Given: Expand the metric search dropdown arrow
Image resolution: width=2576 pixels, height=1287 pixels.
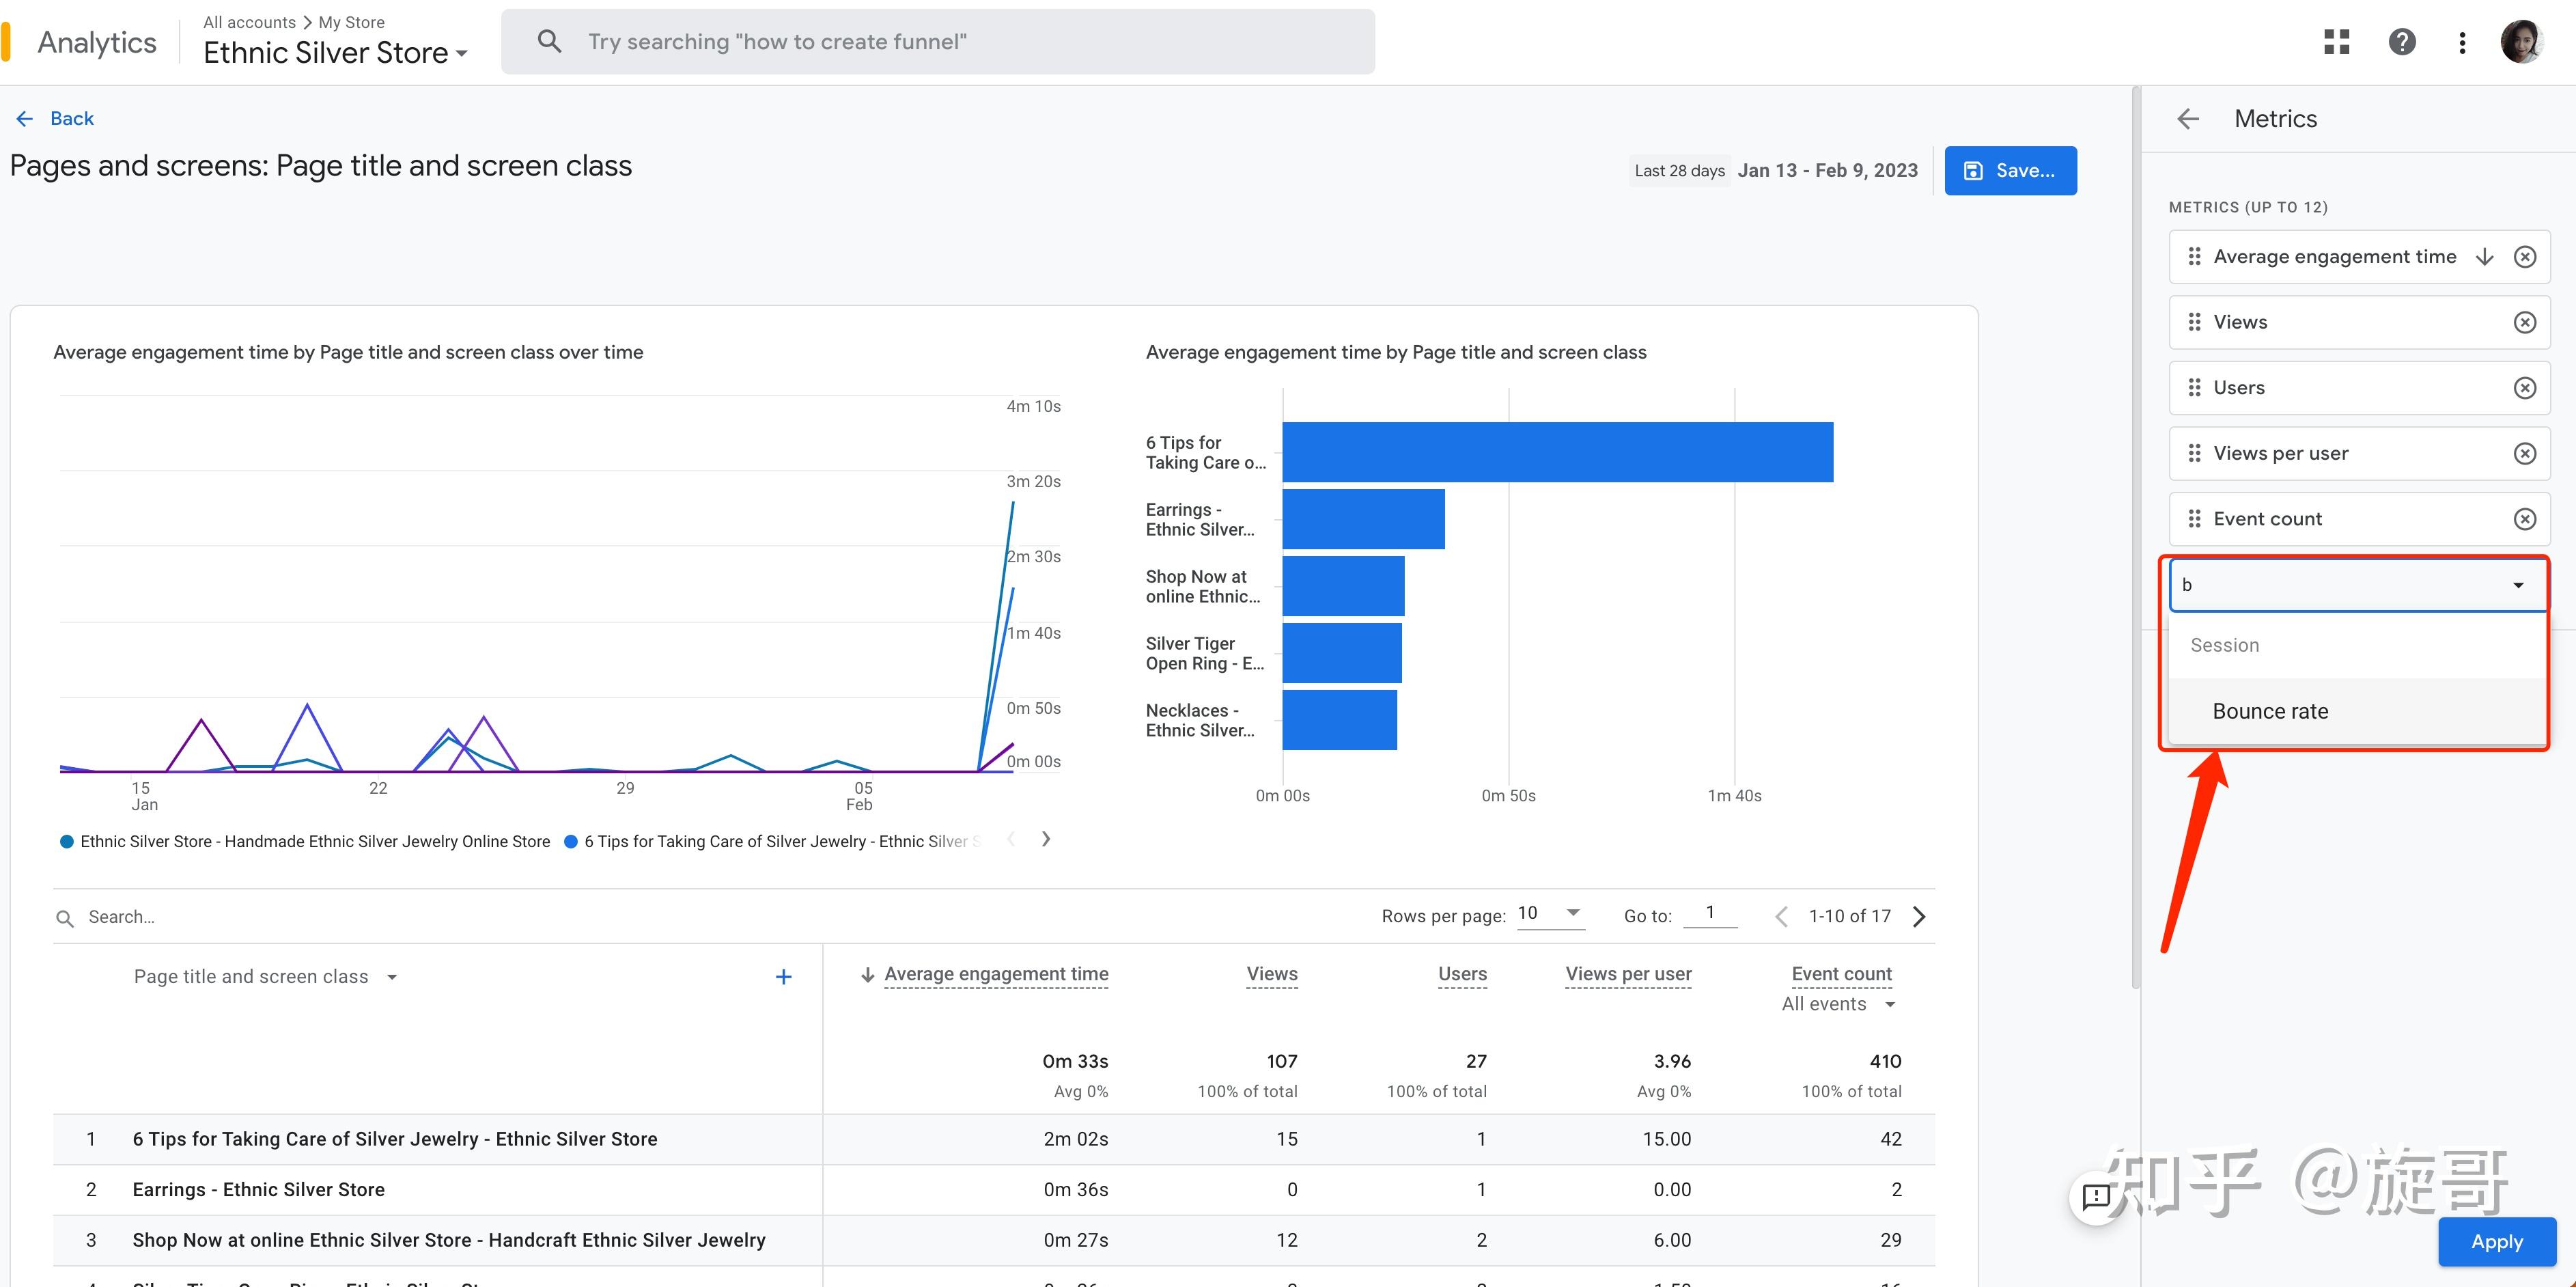Looking at the screenshot, I should [x=2518, y=584].
